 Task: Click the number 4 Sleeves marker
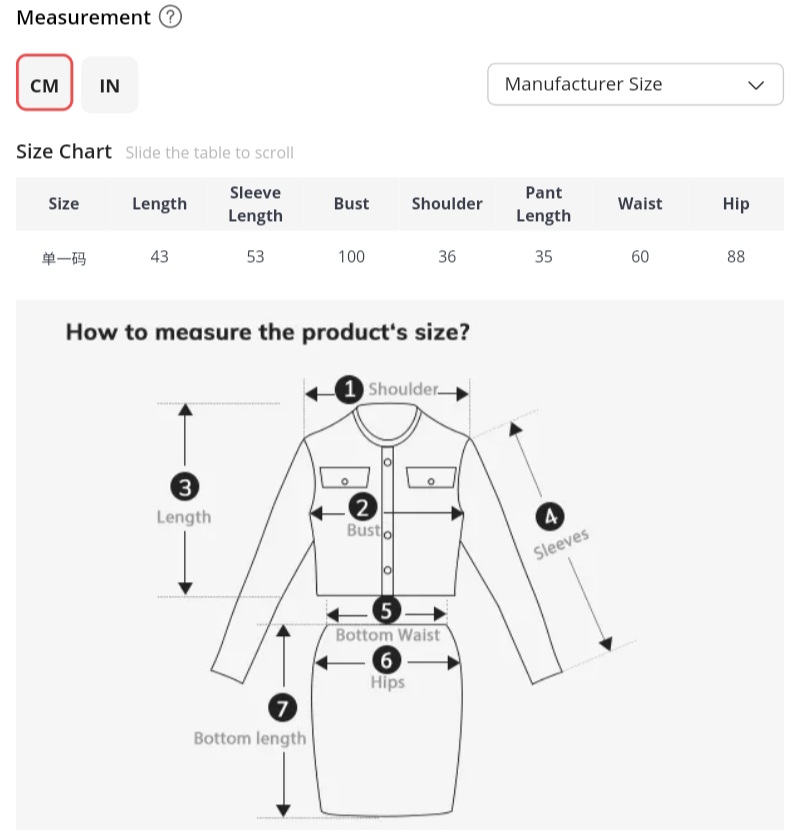click(549, 516)
